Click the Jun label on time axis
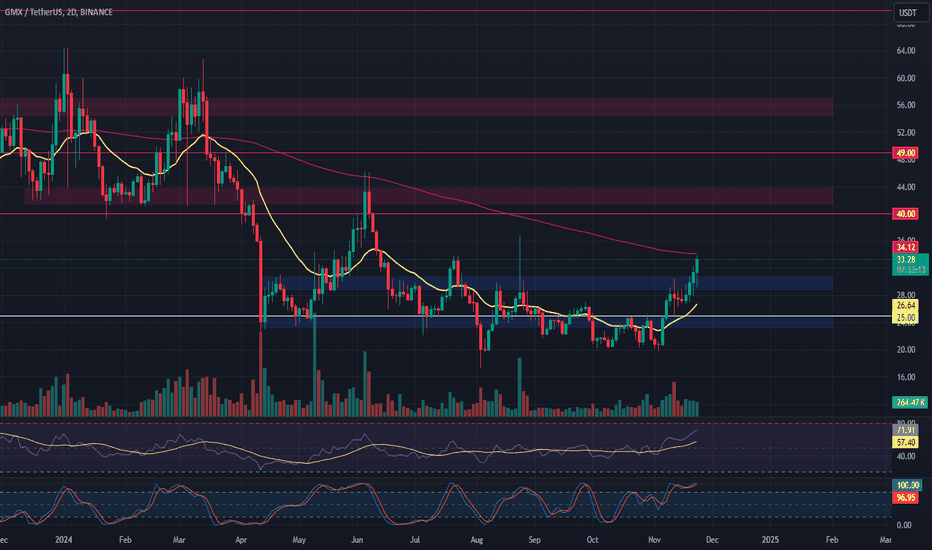932x550 pixels. click(357, 540)
